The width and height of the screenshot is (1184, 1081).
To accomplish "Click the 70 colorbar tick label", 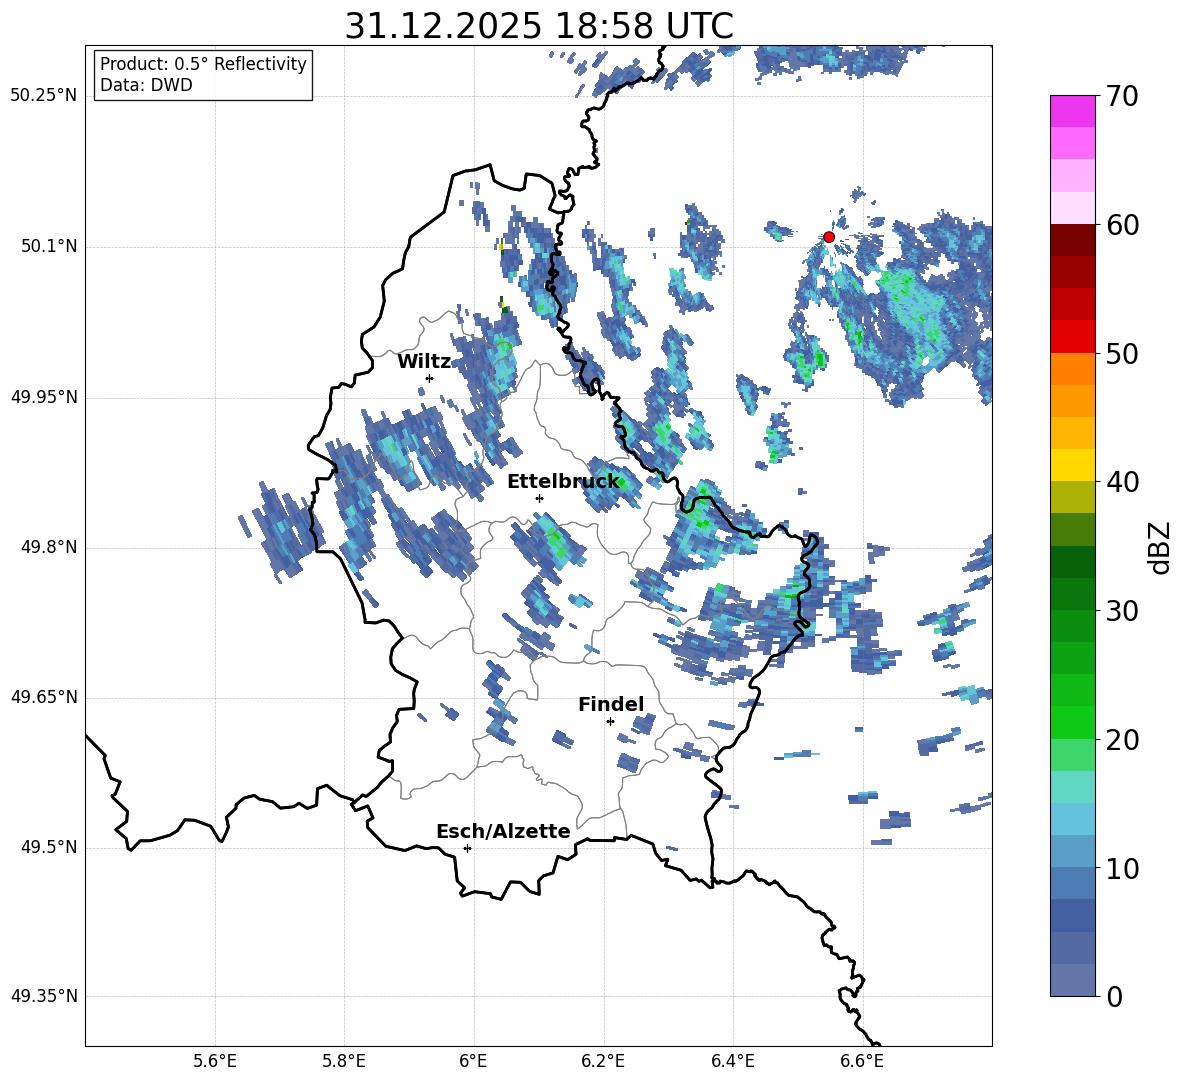I will point(1122,97).
